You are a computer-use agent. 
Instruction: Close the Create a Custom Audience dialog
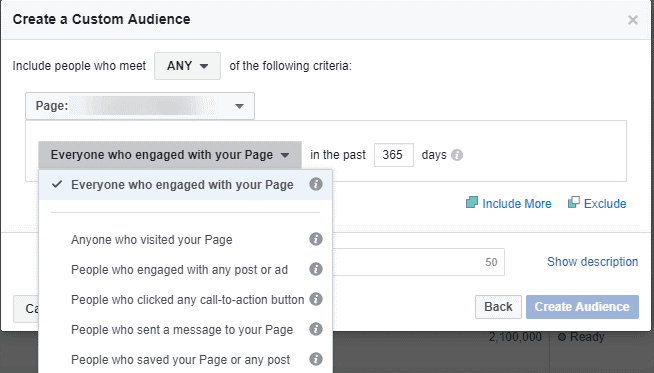click(633, 20)
